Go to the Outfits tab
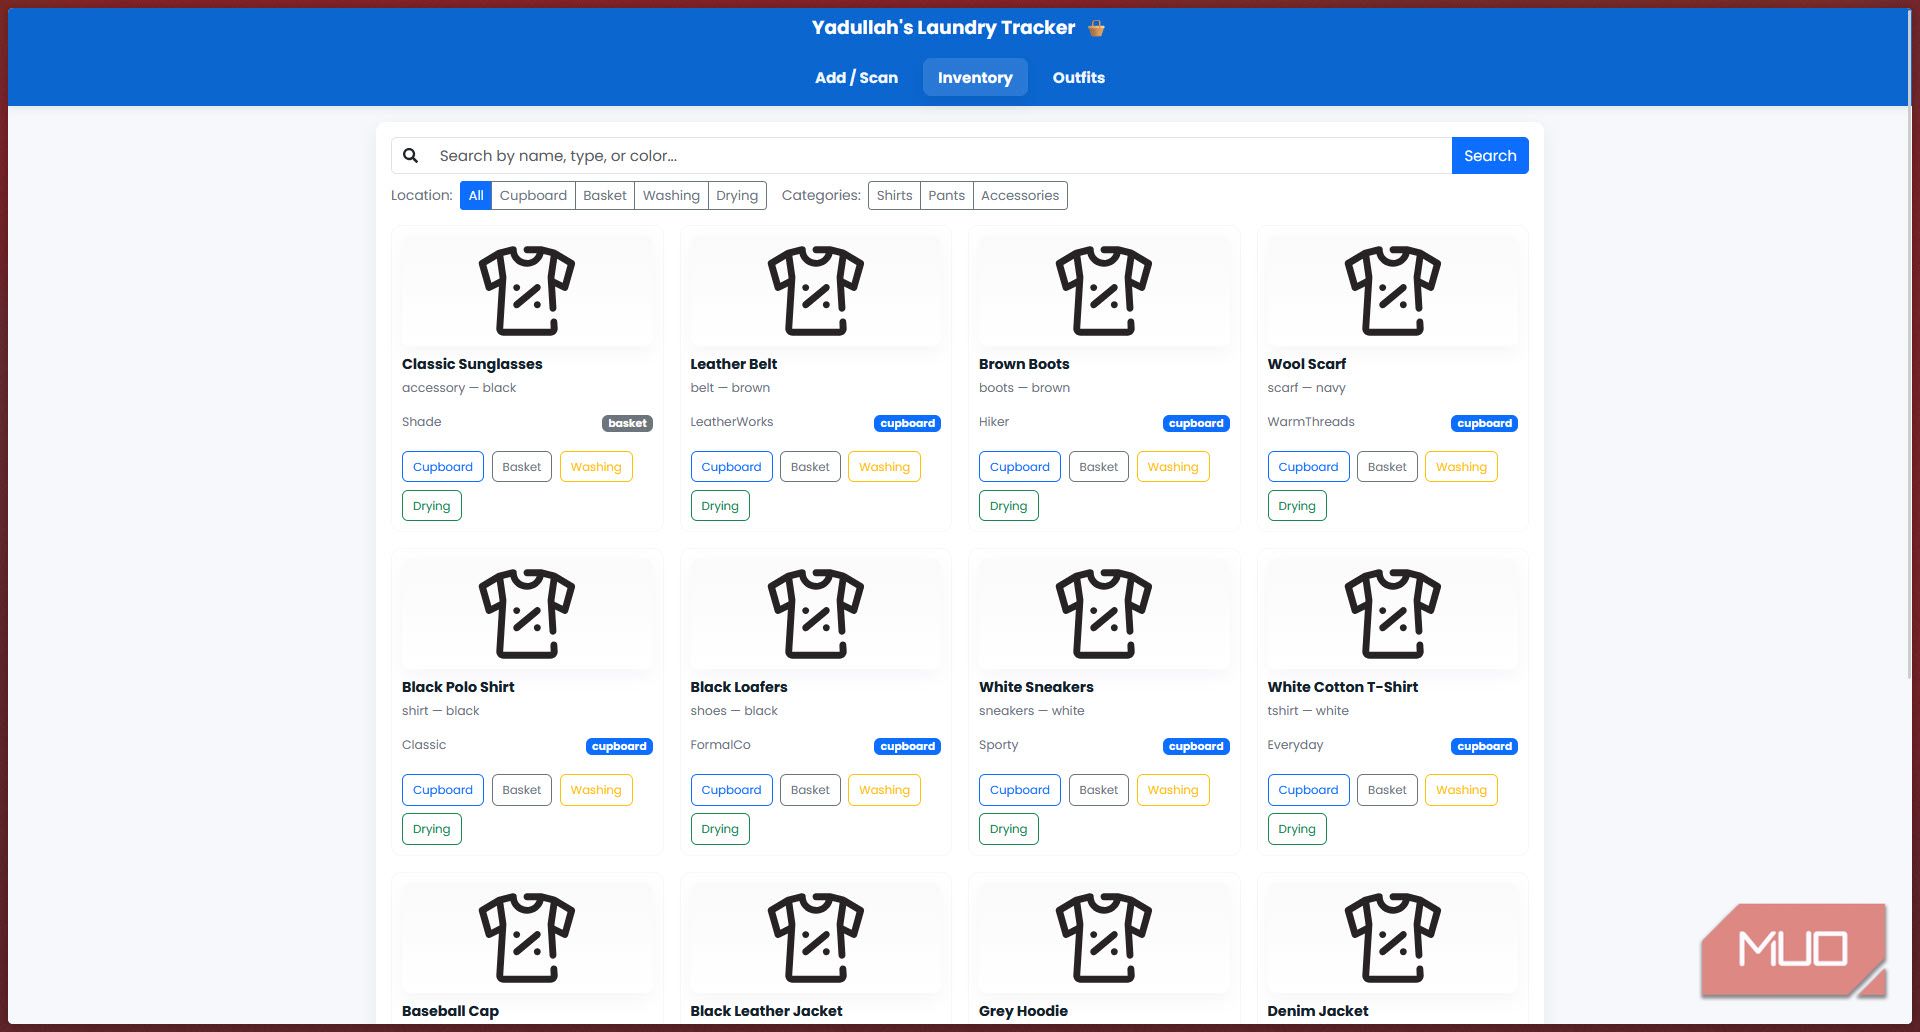The width and height of the screenshot is (1920, 1032). point(1079,77)
